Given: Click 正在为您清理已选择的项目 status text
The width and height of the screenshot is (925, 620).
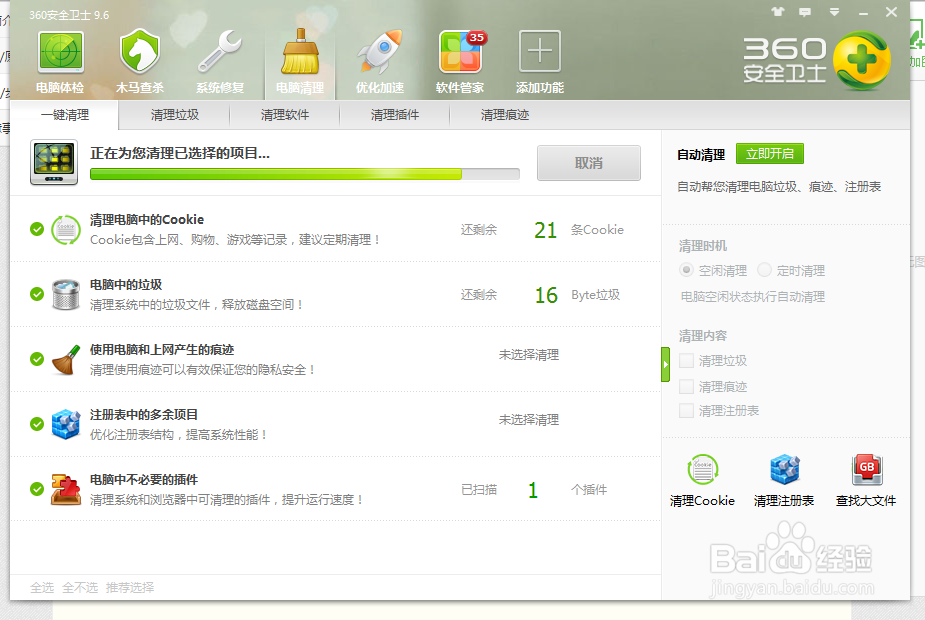Looking at the screenshot, I should point(180,153).
